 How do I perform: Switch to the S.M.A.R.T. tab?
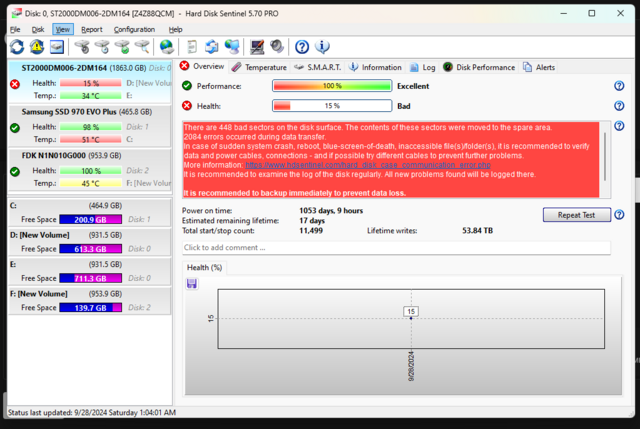click(321, 67)
